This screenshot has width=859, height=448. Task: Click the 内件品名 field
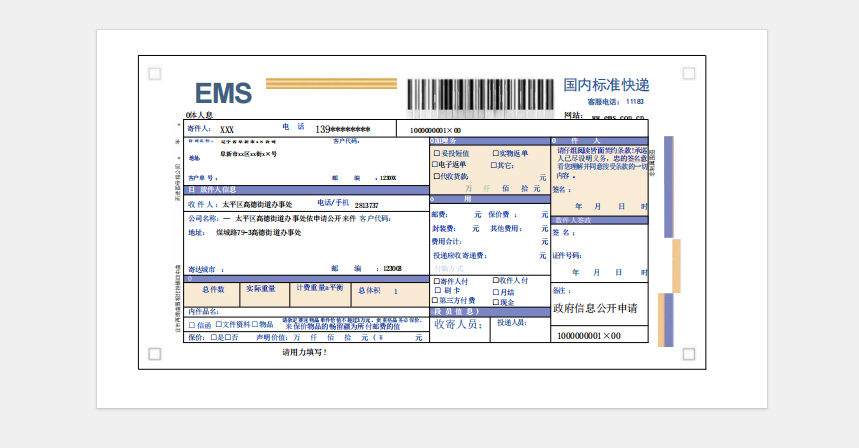point(306,312)
